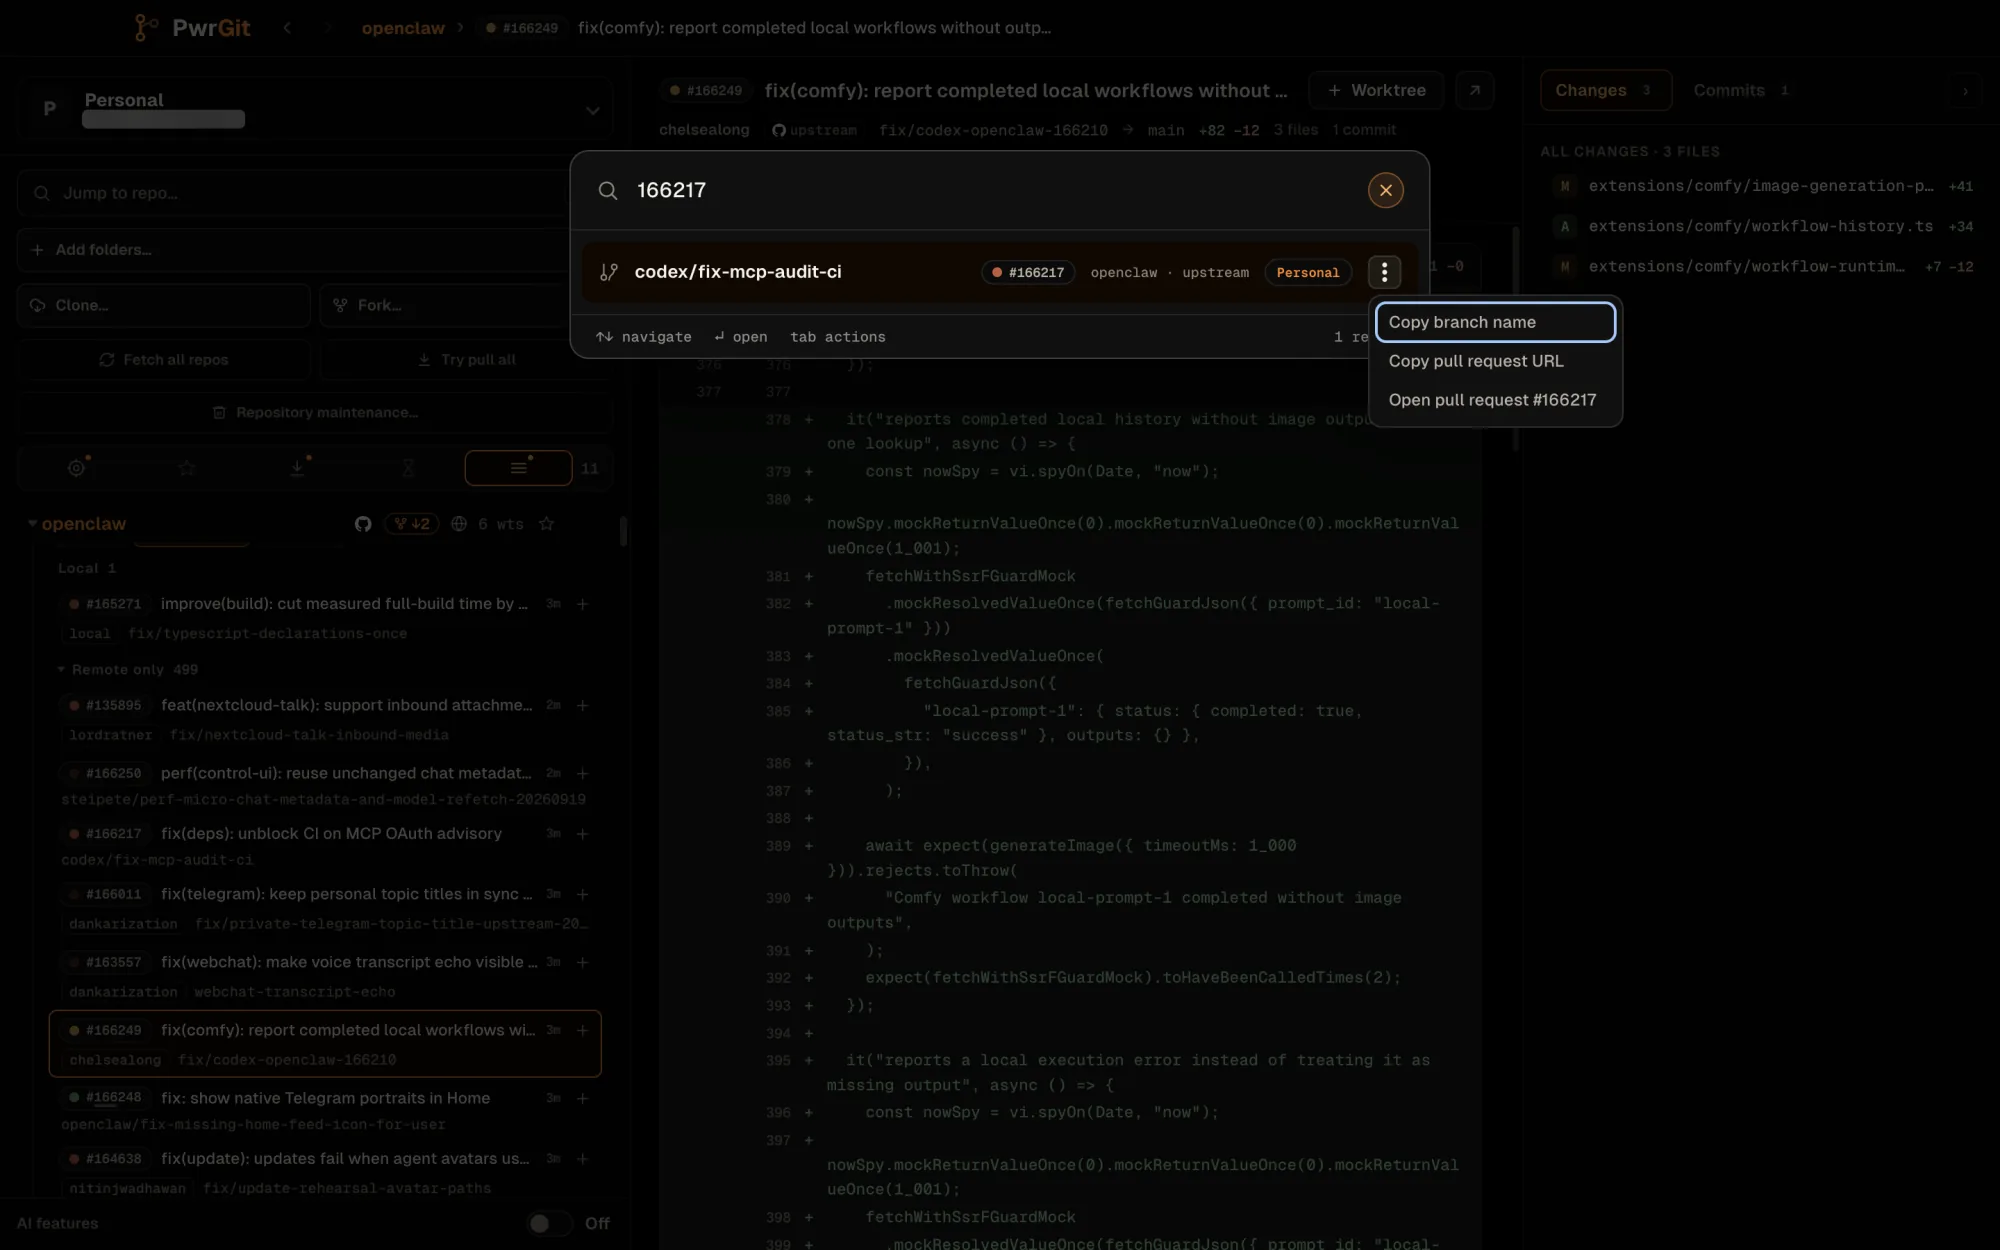The width and height of the screenshot is (2000, 1250).
Task: Click the three-dot menu on codex/fix-mcp-audit-ci result
Action: click(x=1384, y=272)
